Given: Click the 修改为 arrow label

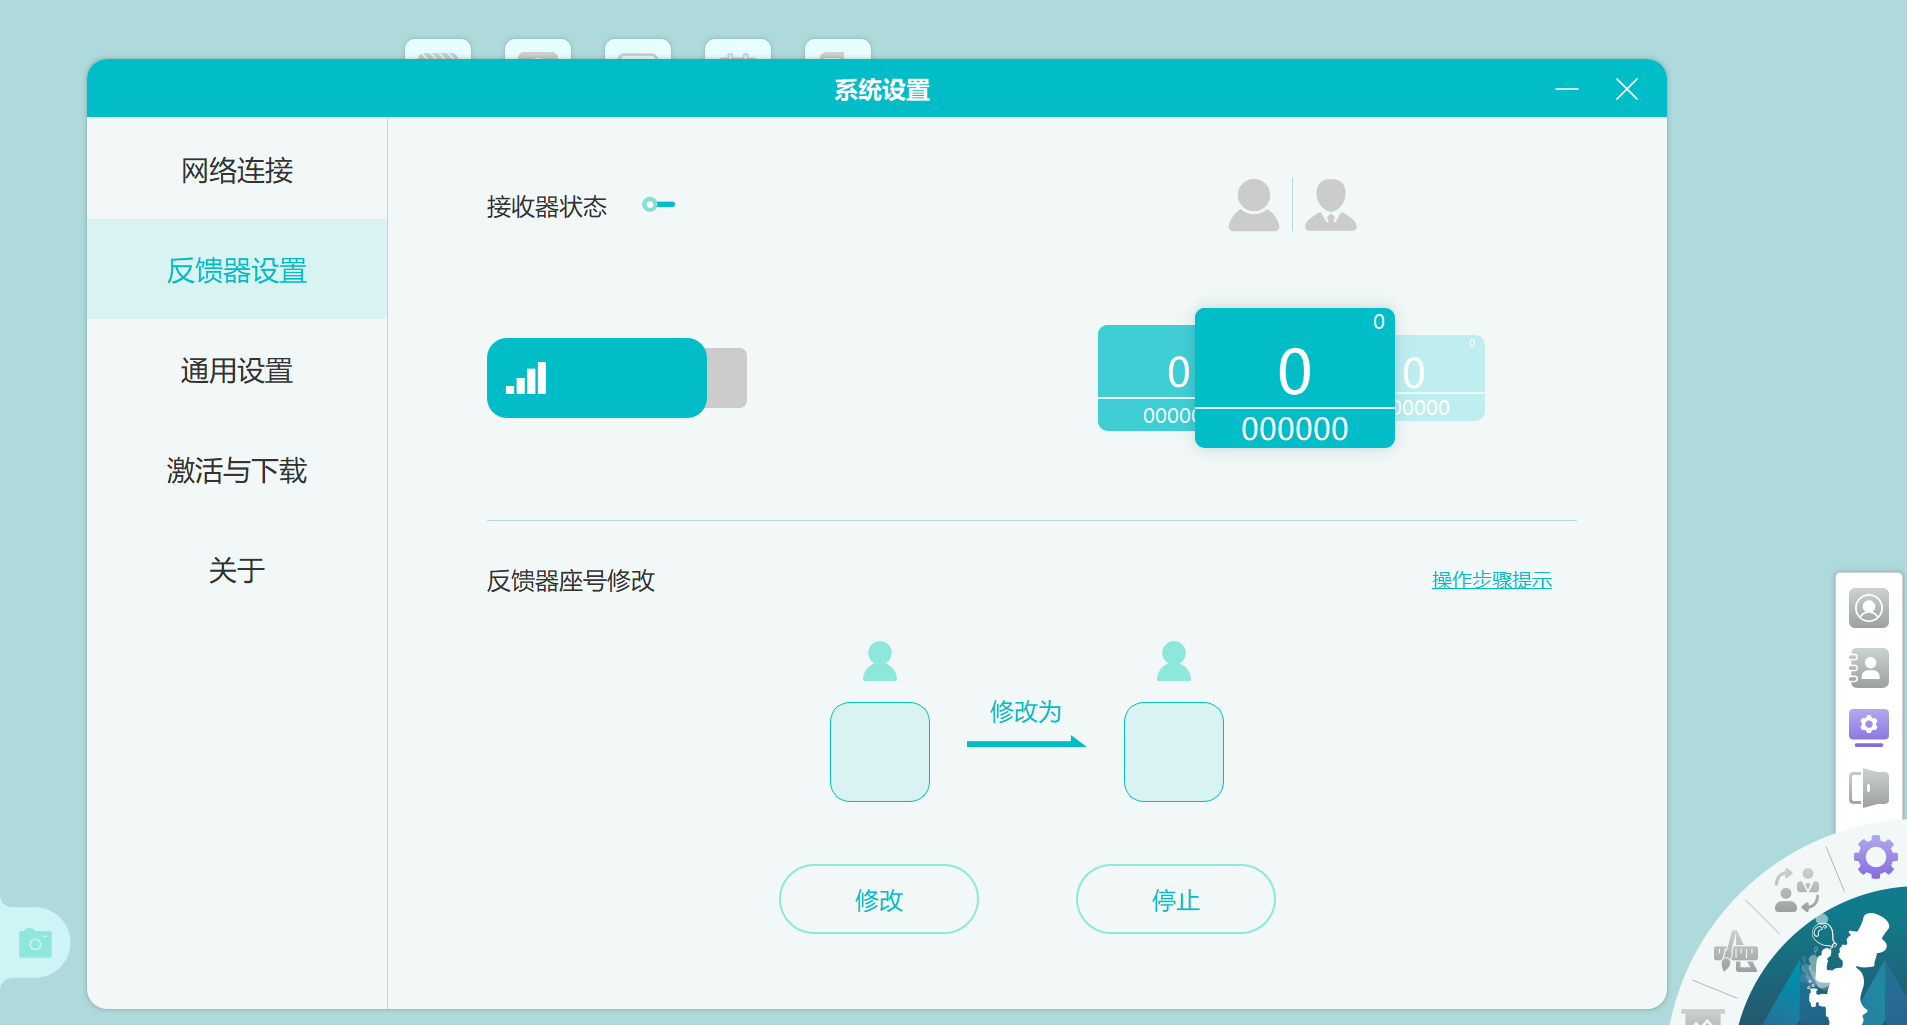Looking at the screenshot, I should coord(1026,712).
